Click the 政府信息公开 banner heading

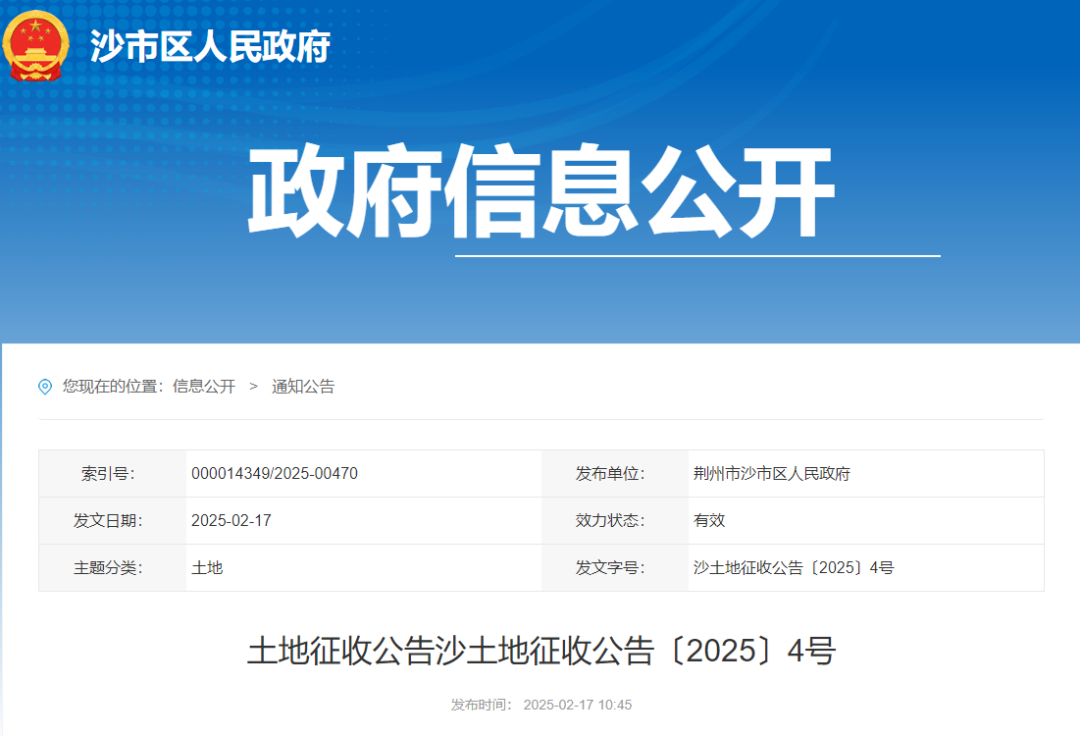pyautogui.click(x=540, y=194)
